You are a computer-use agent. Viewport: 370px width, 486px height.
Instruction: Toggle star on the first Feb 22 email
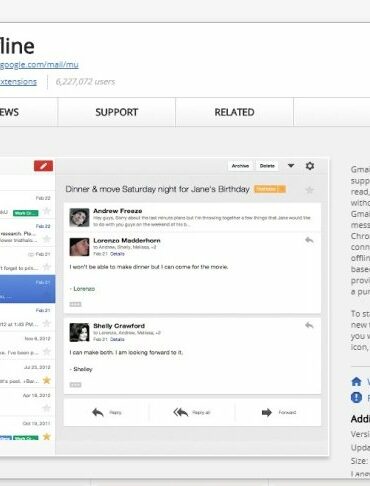pos(47,211)
